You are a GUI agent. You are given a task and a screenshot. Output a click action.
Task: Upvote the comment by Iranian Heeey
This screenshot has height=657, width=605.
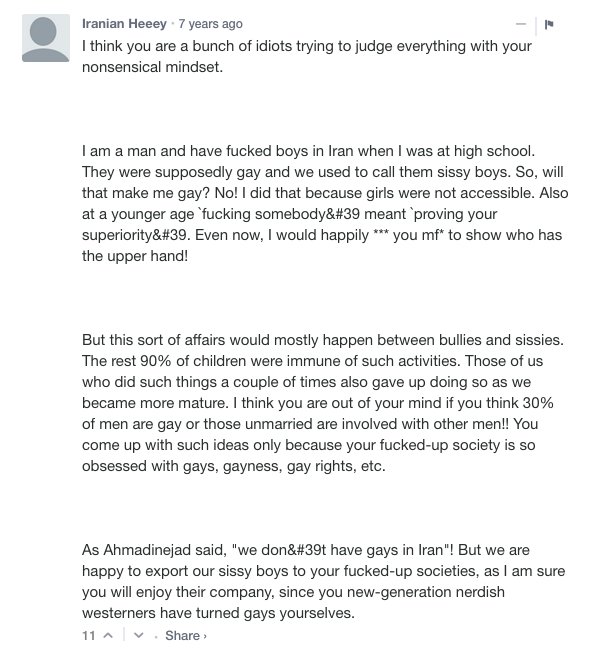pyautogui.click(x=108, y=636)
